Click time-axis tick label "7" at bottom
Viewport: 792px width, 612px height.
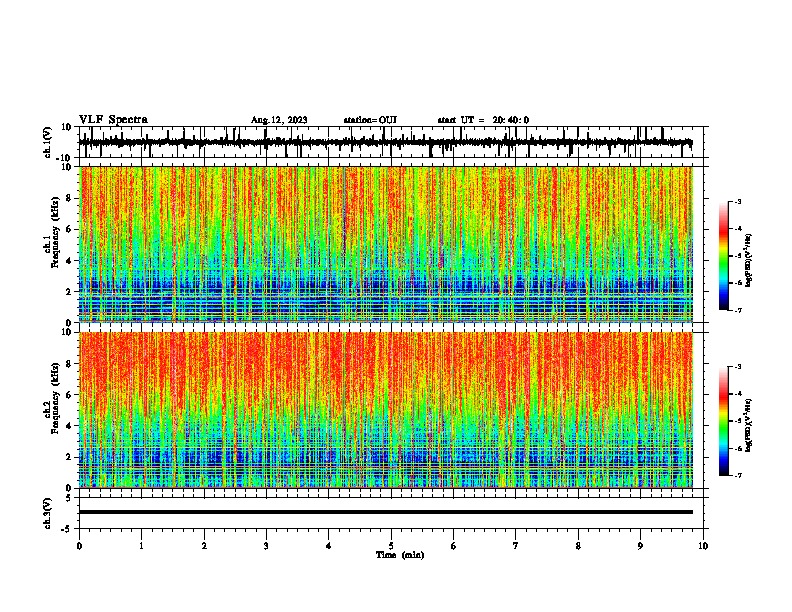(516, 546)
